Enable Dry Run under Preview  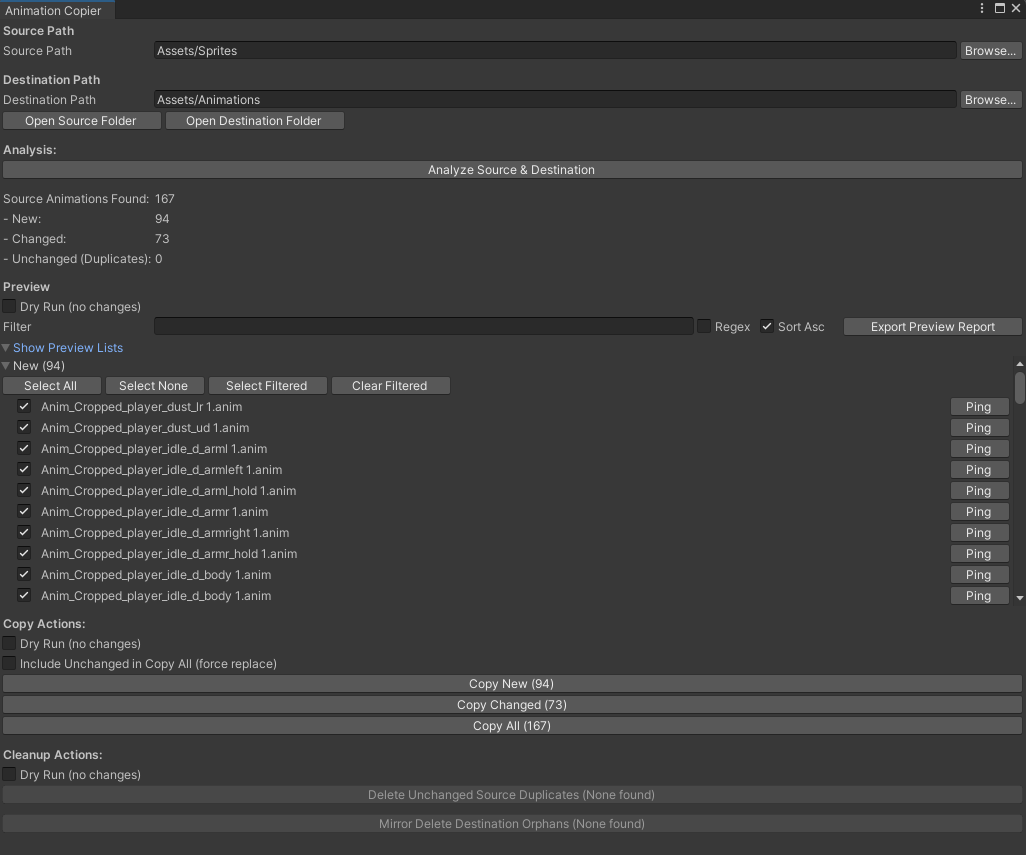tap(9, 307)
